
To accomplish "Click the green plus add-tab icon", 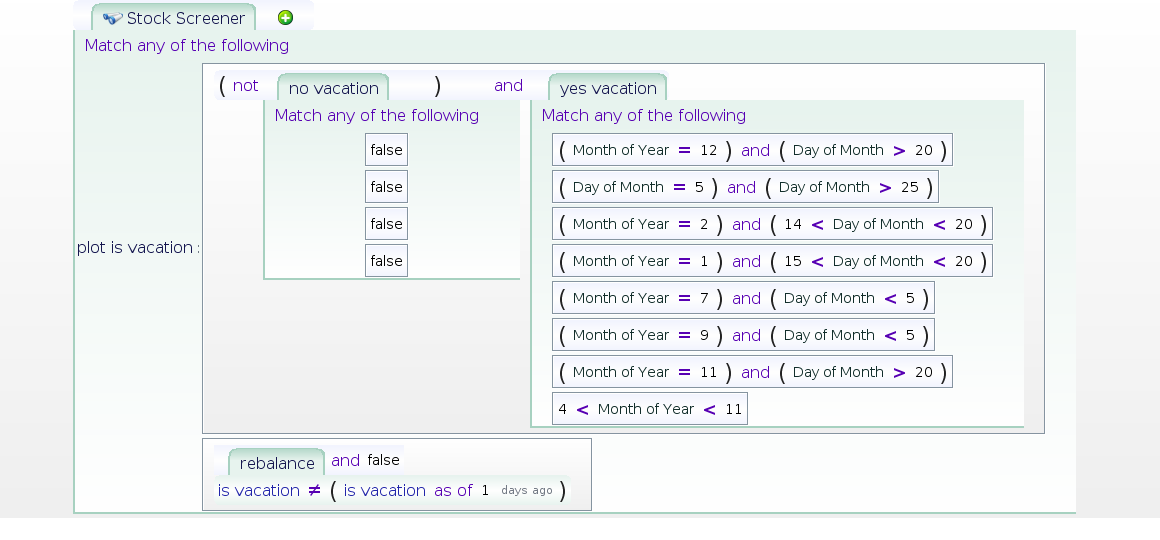I will pyautogui.click(x=285, y=18).
